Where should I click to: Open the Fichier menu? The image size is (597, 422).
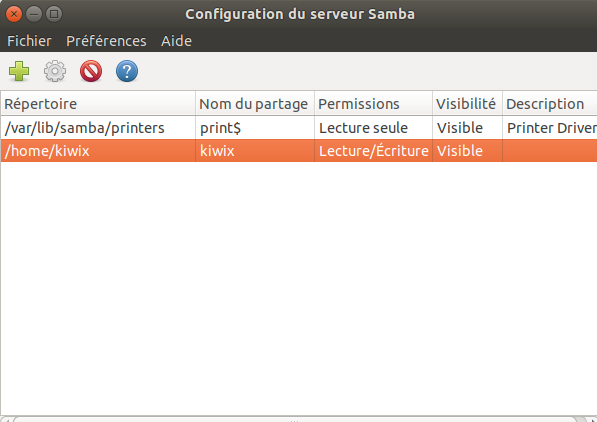(29, 41)
